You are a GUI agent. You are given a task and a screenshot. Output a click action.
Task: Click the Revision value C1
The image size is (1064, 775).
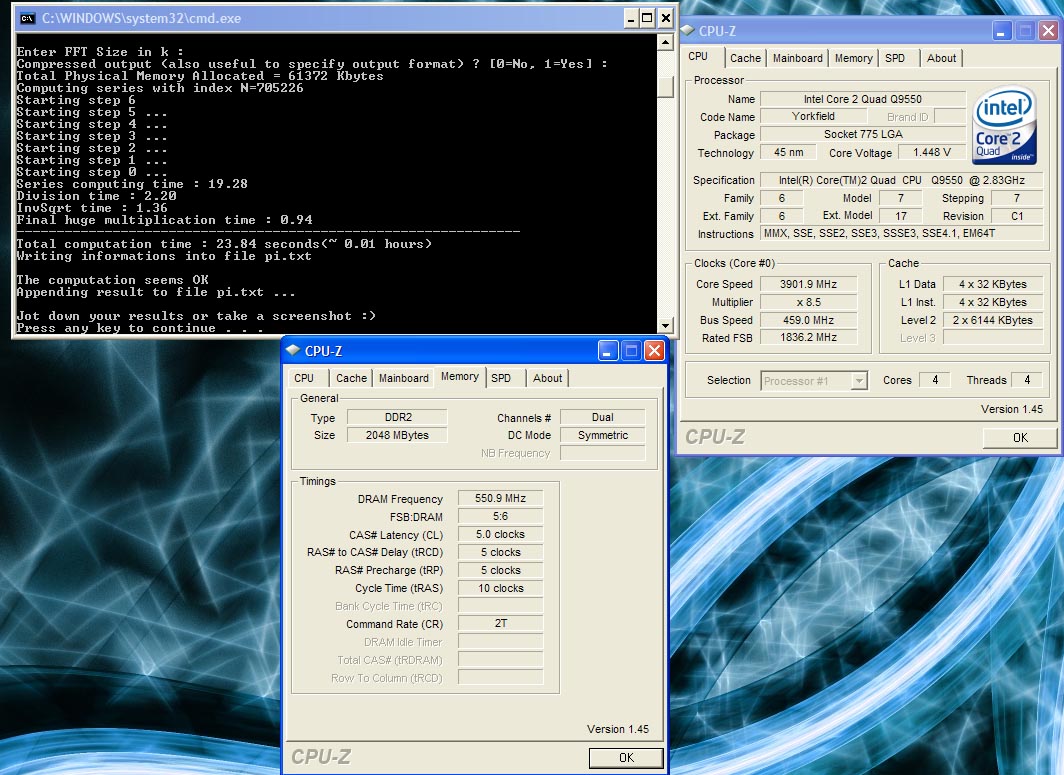click(x=1016, y=216)
